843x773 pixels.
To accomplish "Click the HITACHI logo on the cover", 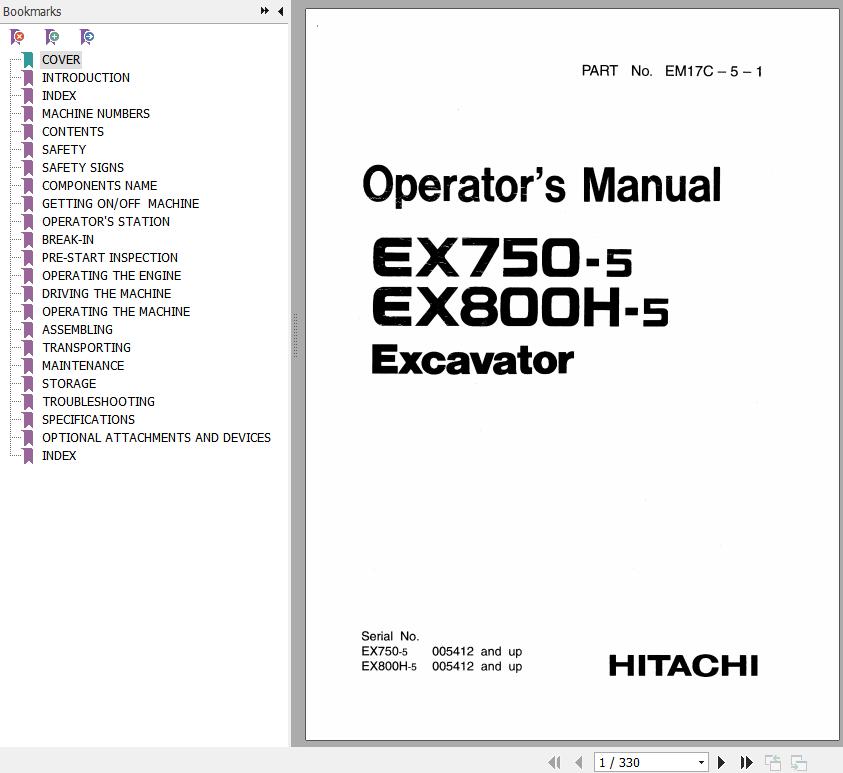I will pos(683,665).
